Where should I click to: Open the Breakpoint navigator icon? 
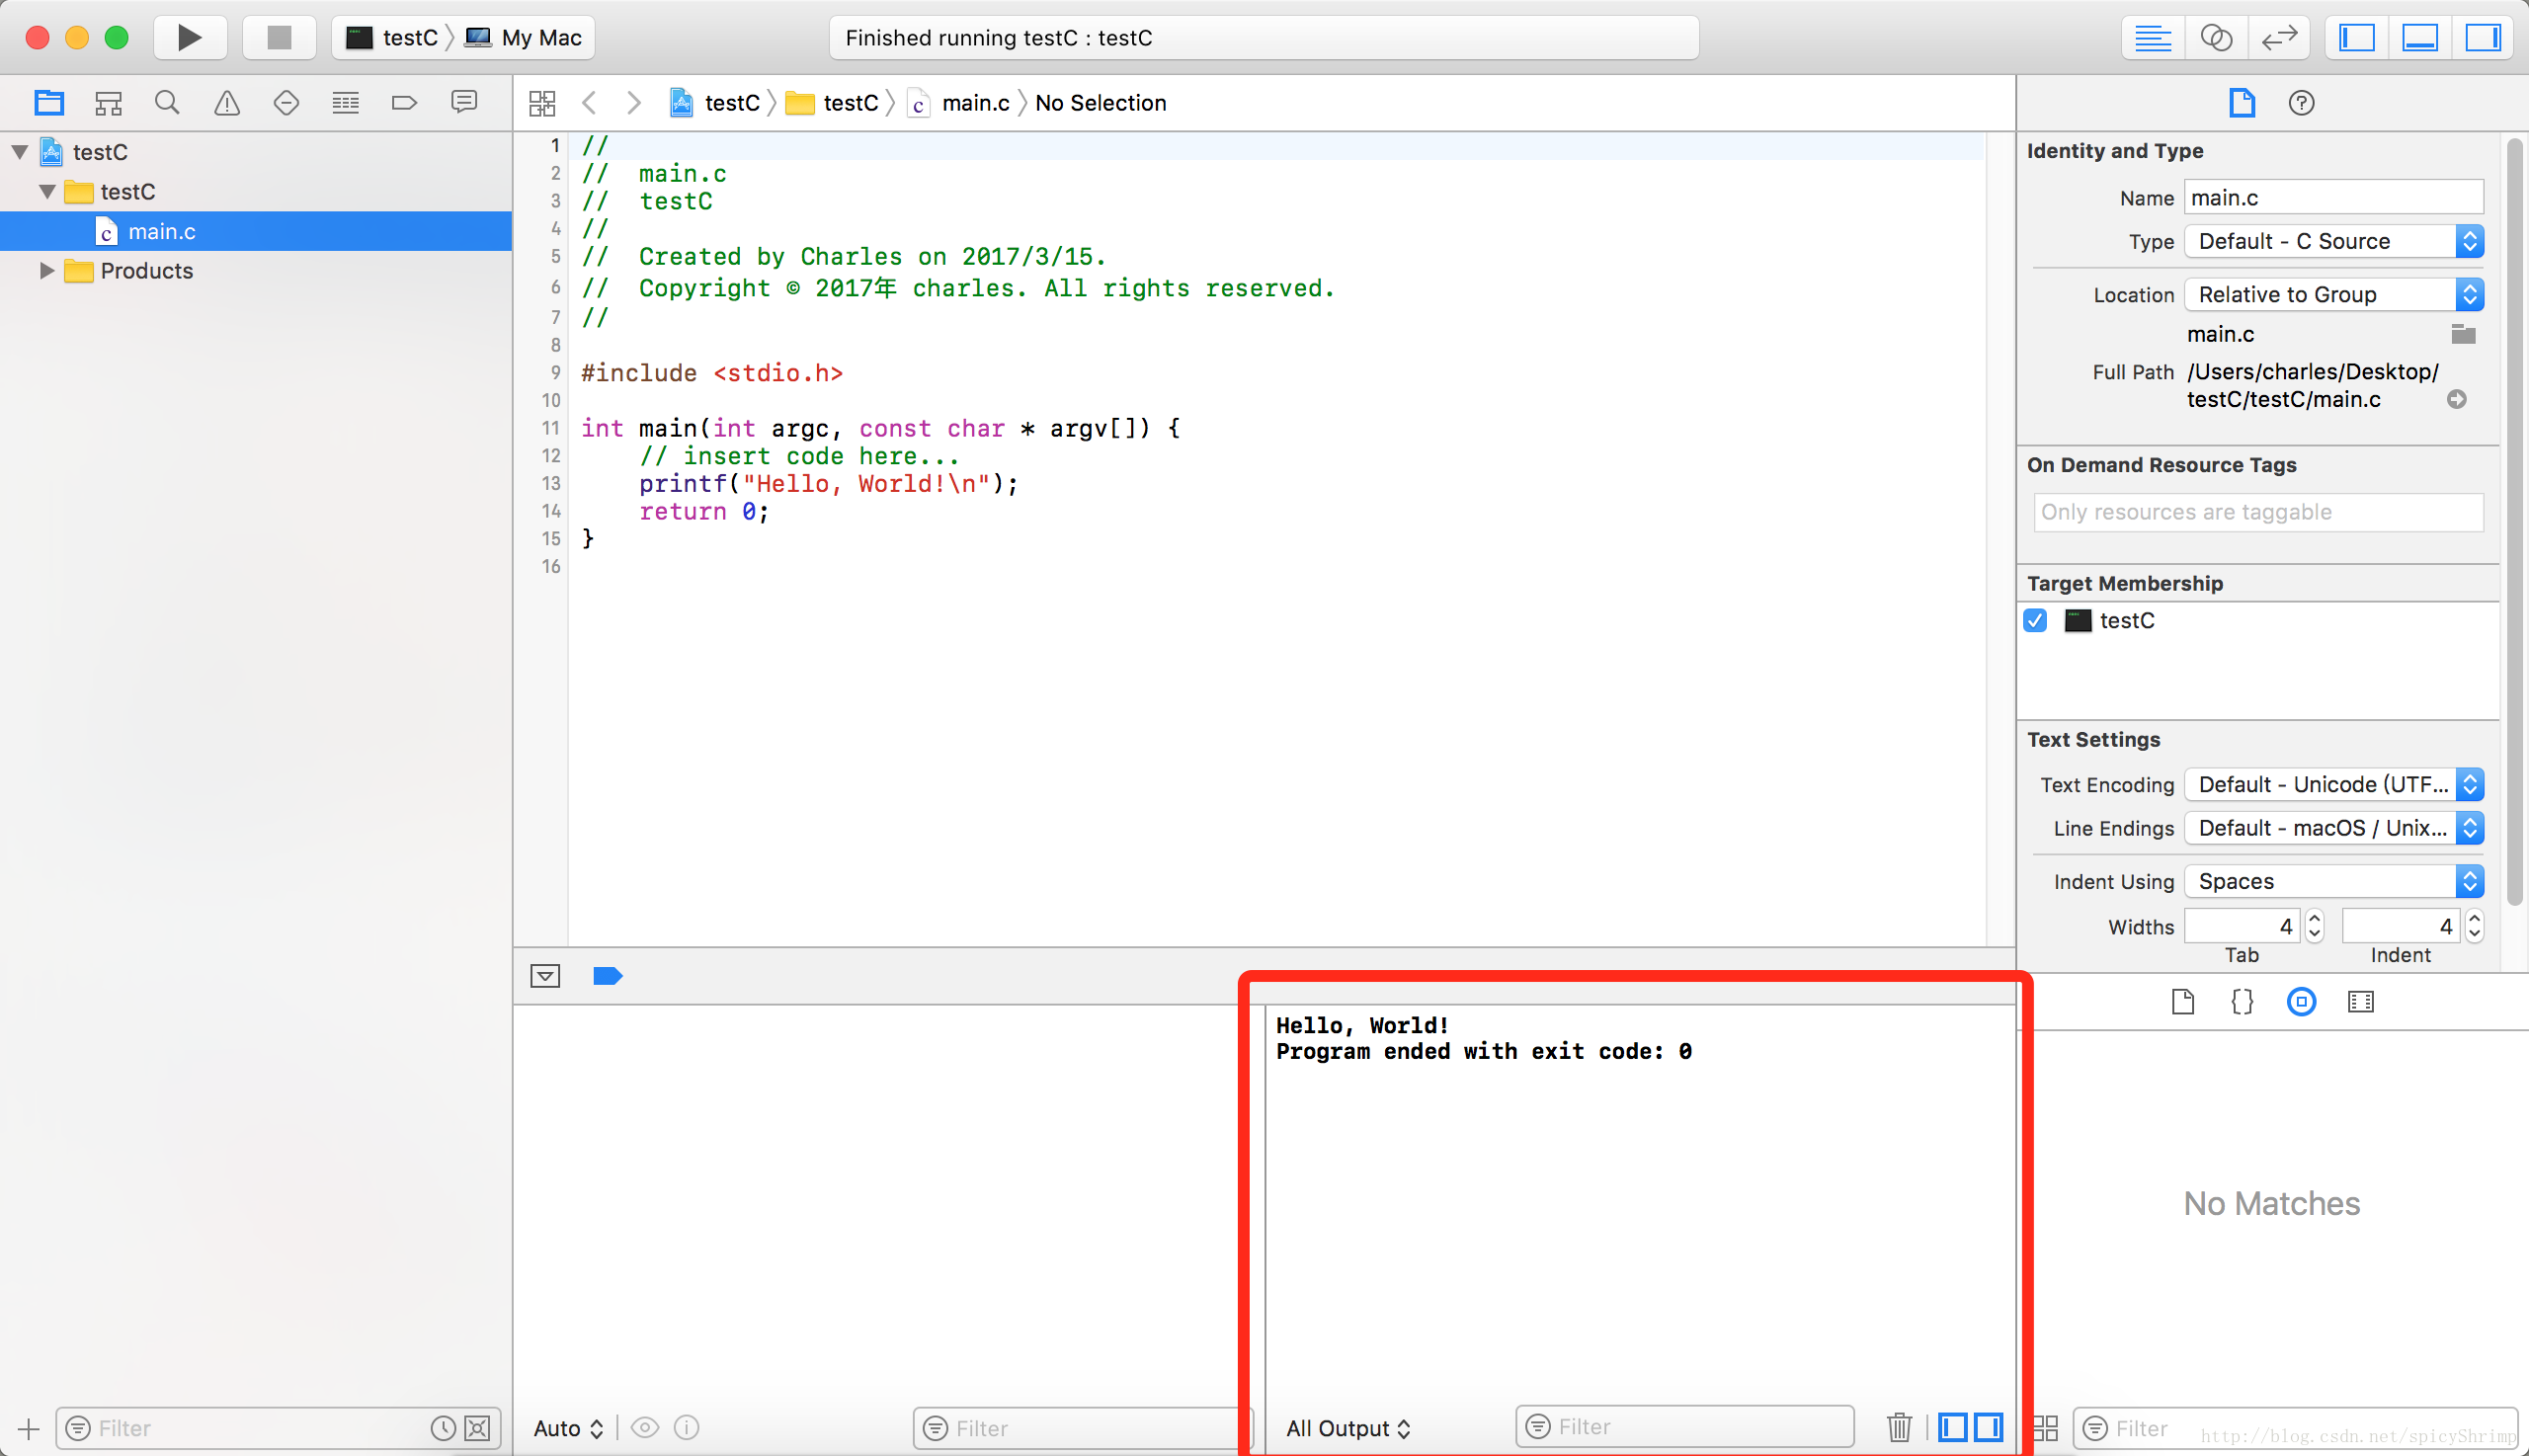click(404, 102)
